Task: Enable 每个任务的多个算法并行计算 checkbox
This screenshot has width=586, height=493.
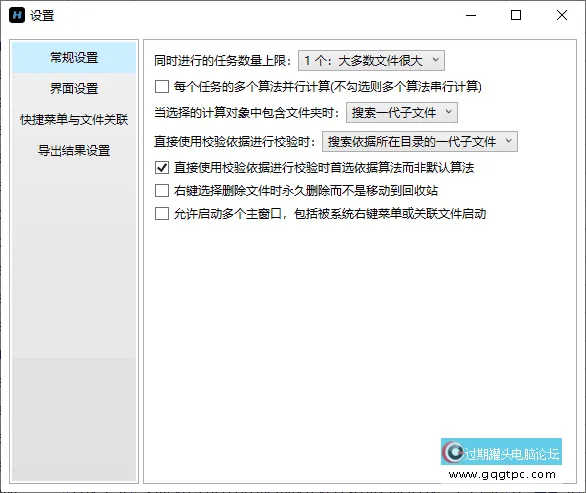Action: click(162, 87)
